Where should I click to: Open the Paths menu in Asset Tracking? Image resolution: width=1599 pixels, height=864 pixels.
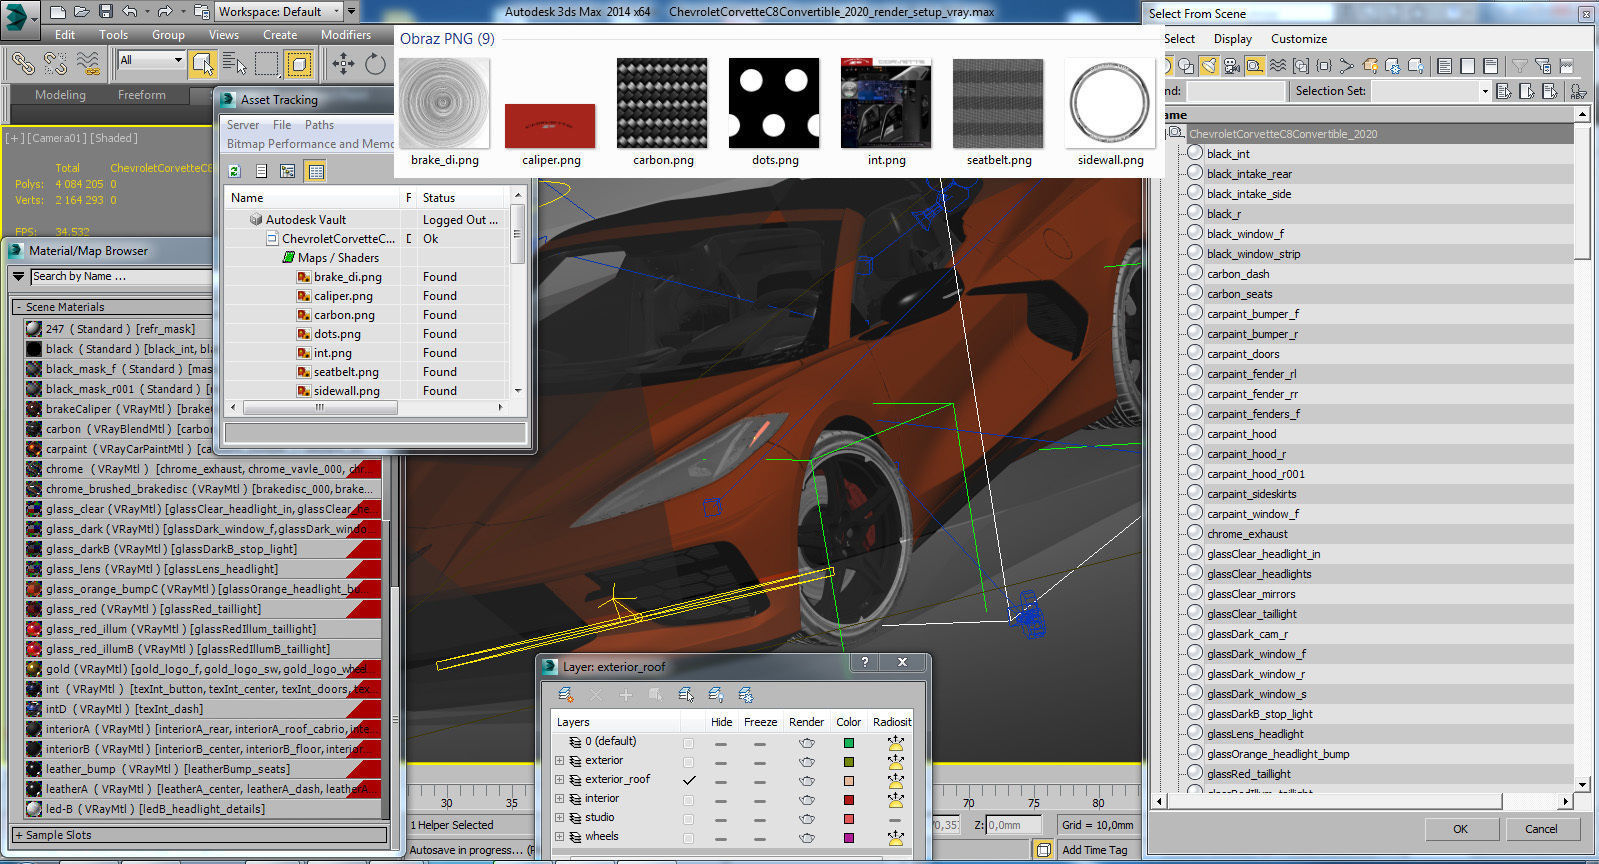(319, 125)
